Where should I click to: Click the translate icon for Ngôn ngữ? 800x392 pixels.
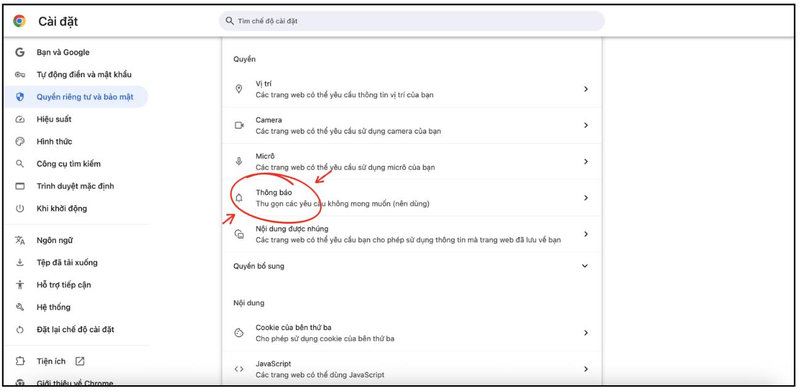(x=20, y=240)
